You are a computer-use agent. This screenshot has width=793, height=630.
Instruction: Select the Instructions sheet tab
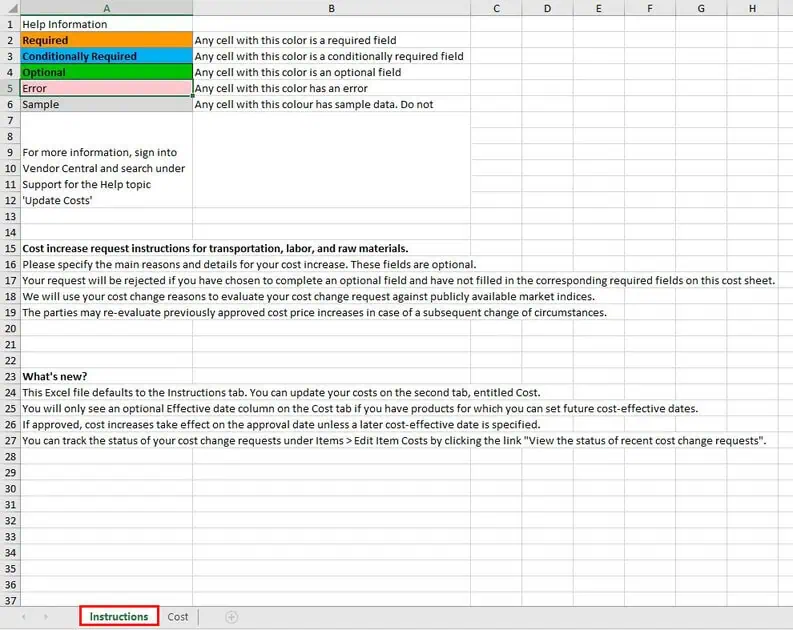[119, 616]
